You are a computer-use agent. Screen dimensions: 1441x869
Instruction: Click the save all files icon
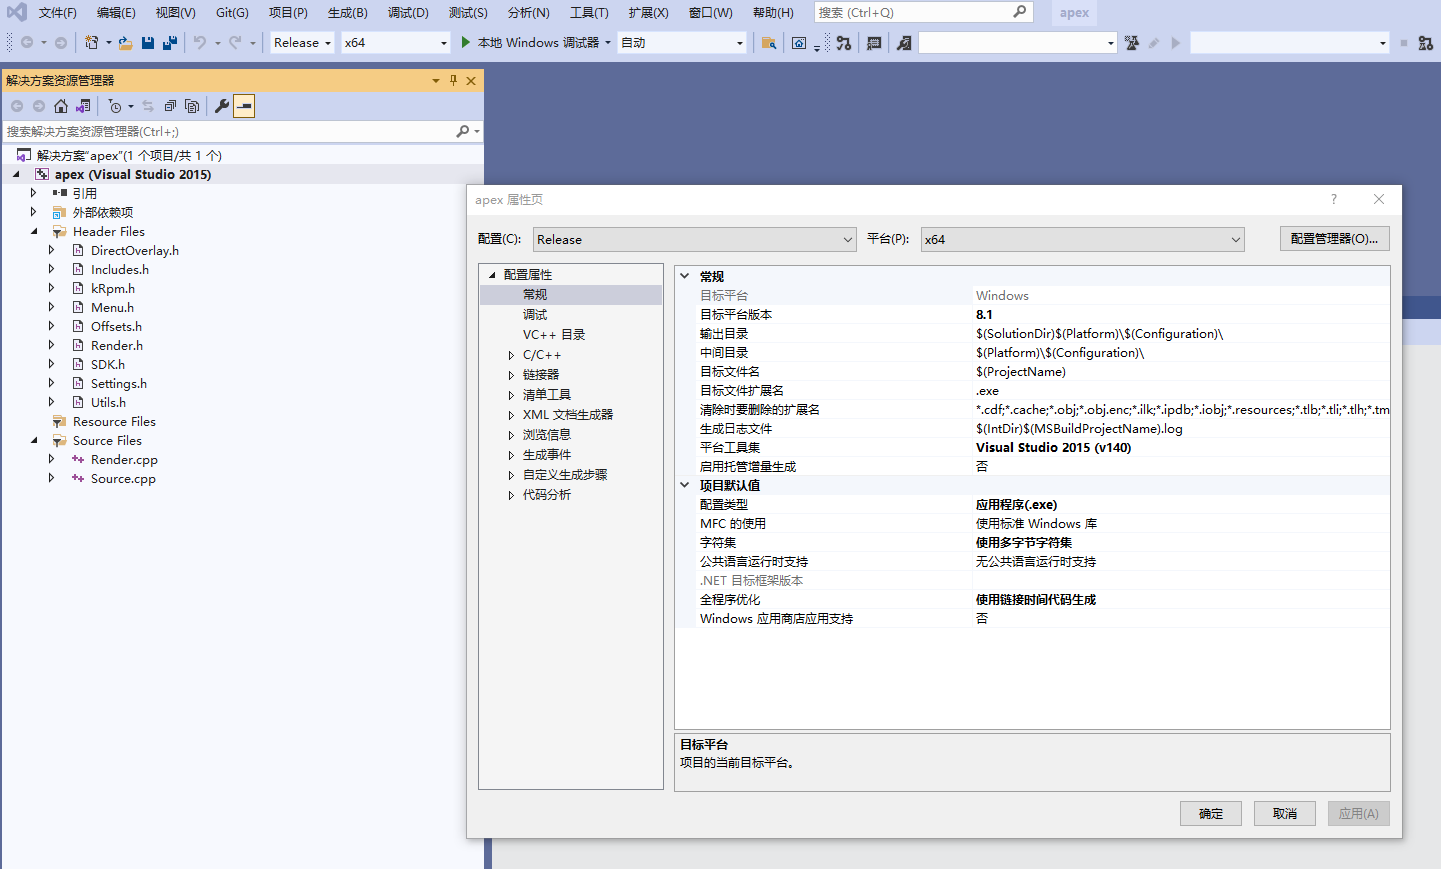(x=170, y=43)
